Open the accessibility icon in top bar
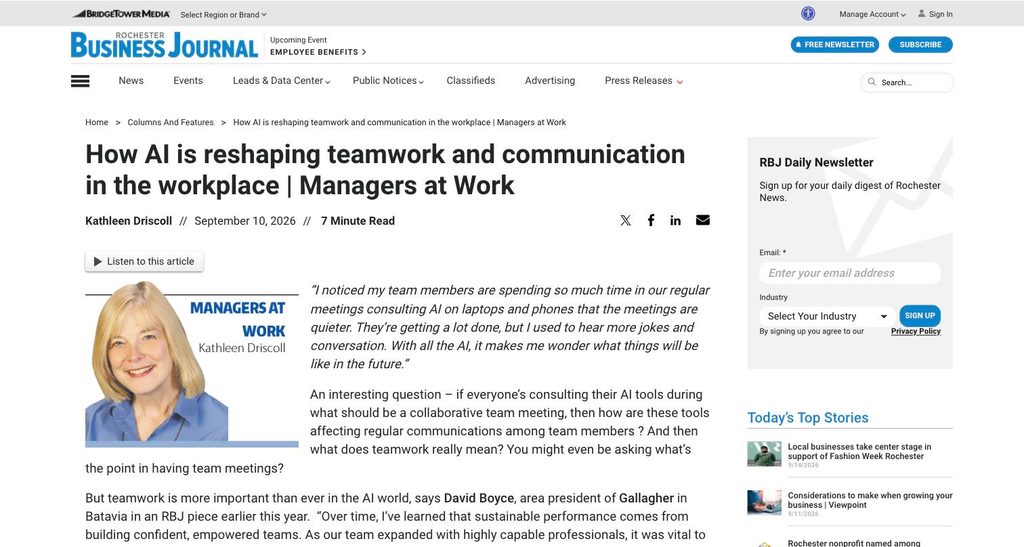Screen dimensions: 1024x547 [x=808, y=14]
